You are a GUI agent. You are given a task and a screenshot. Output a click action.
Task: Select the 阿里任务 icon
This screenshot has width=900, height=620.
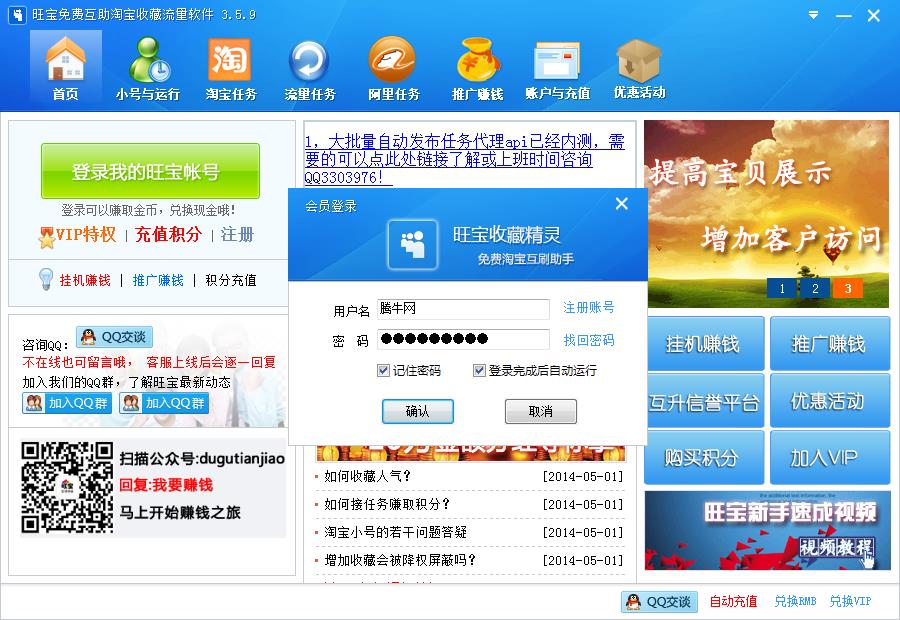pyautogui.click(x=392, y=68)
